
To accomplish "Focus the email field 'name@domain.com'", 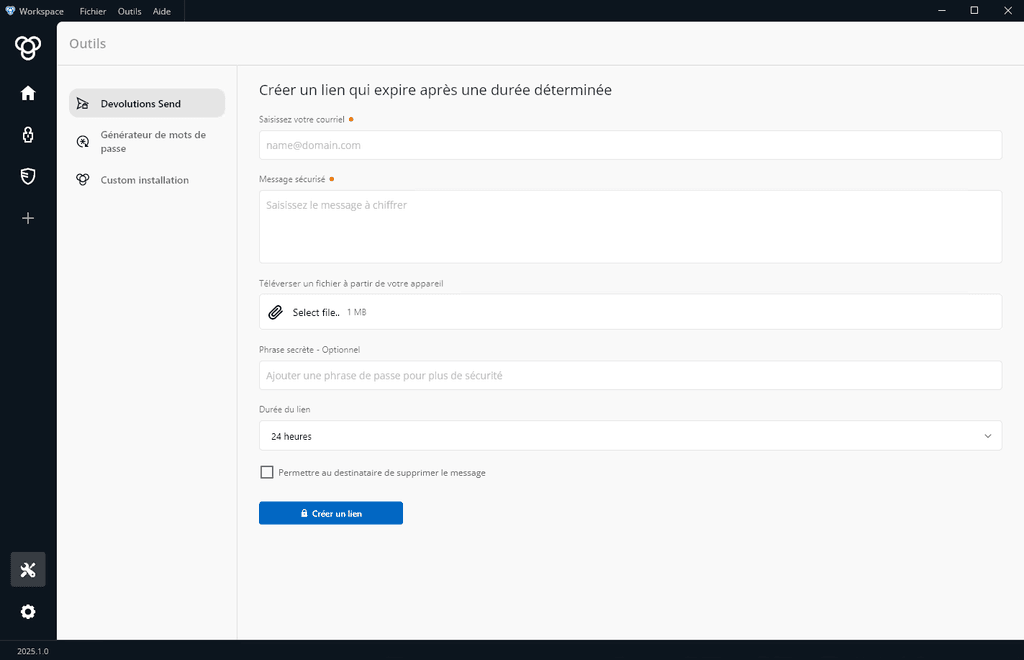I will coord(630,145).
